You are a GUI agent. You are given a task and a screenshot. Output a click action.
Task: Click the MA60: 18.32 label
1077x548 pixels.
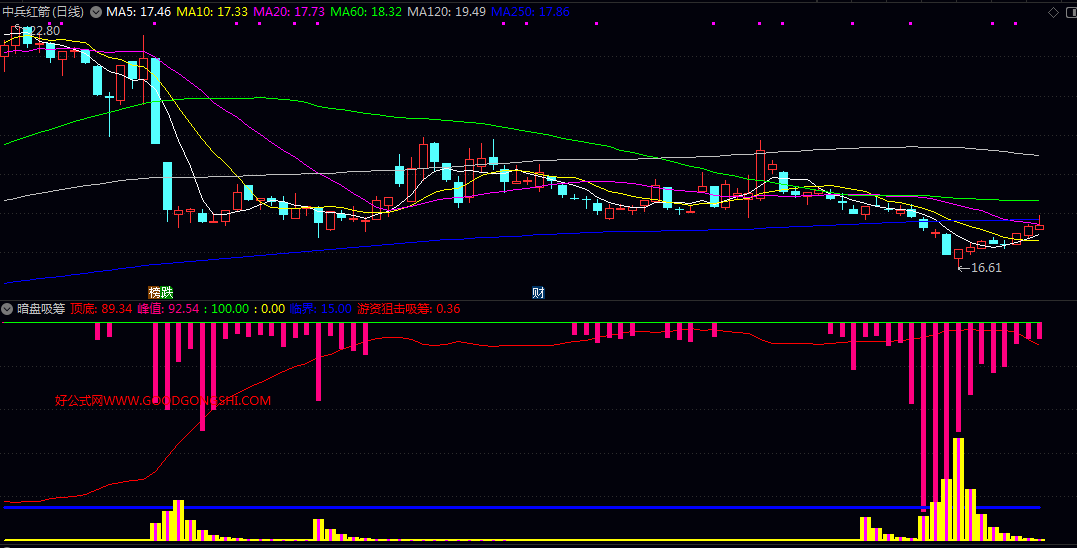tap(365, 12)
